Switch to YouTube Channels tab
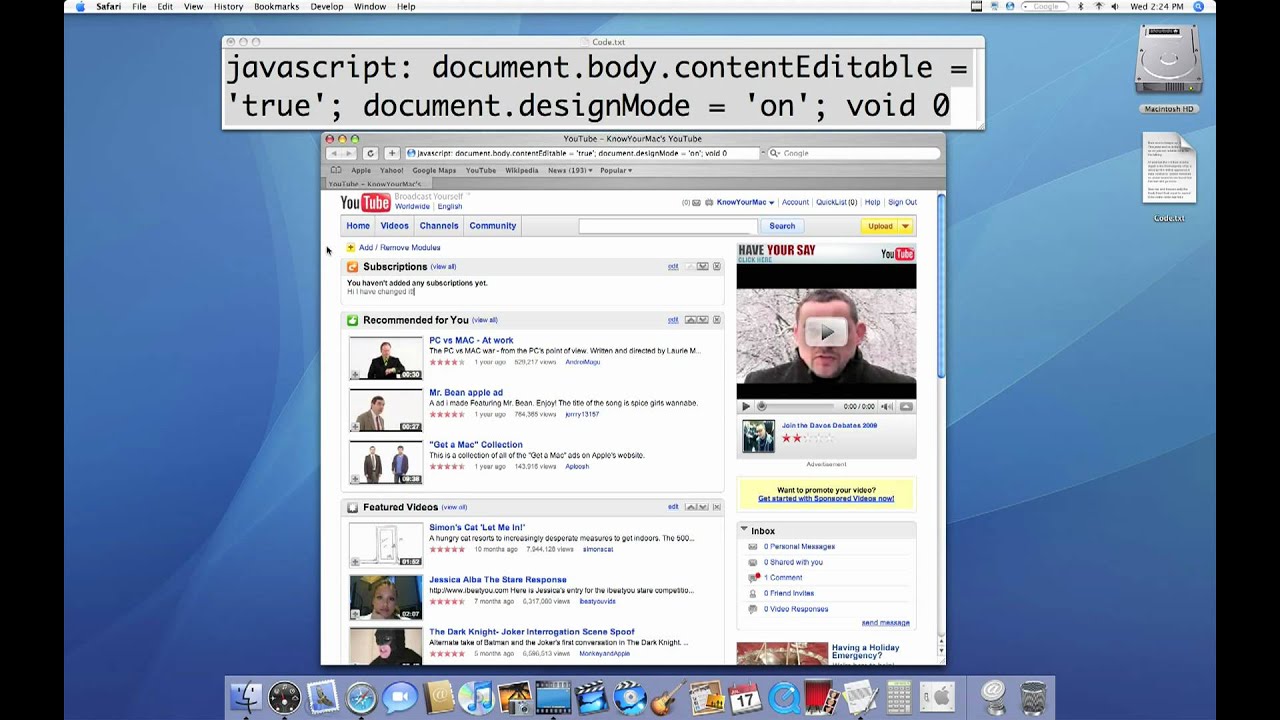The height and width of the screenshot is (720, 1280). tap(439, 226)
